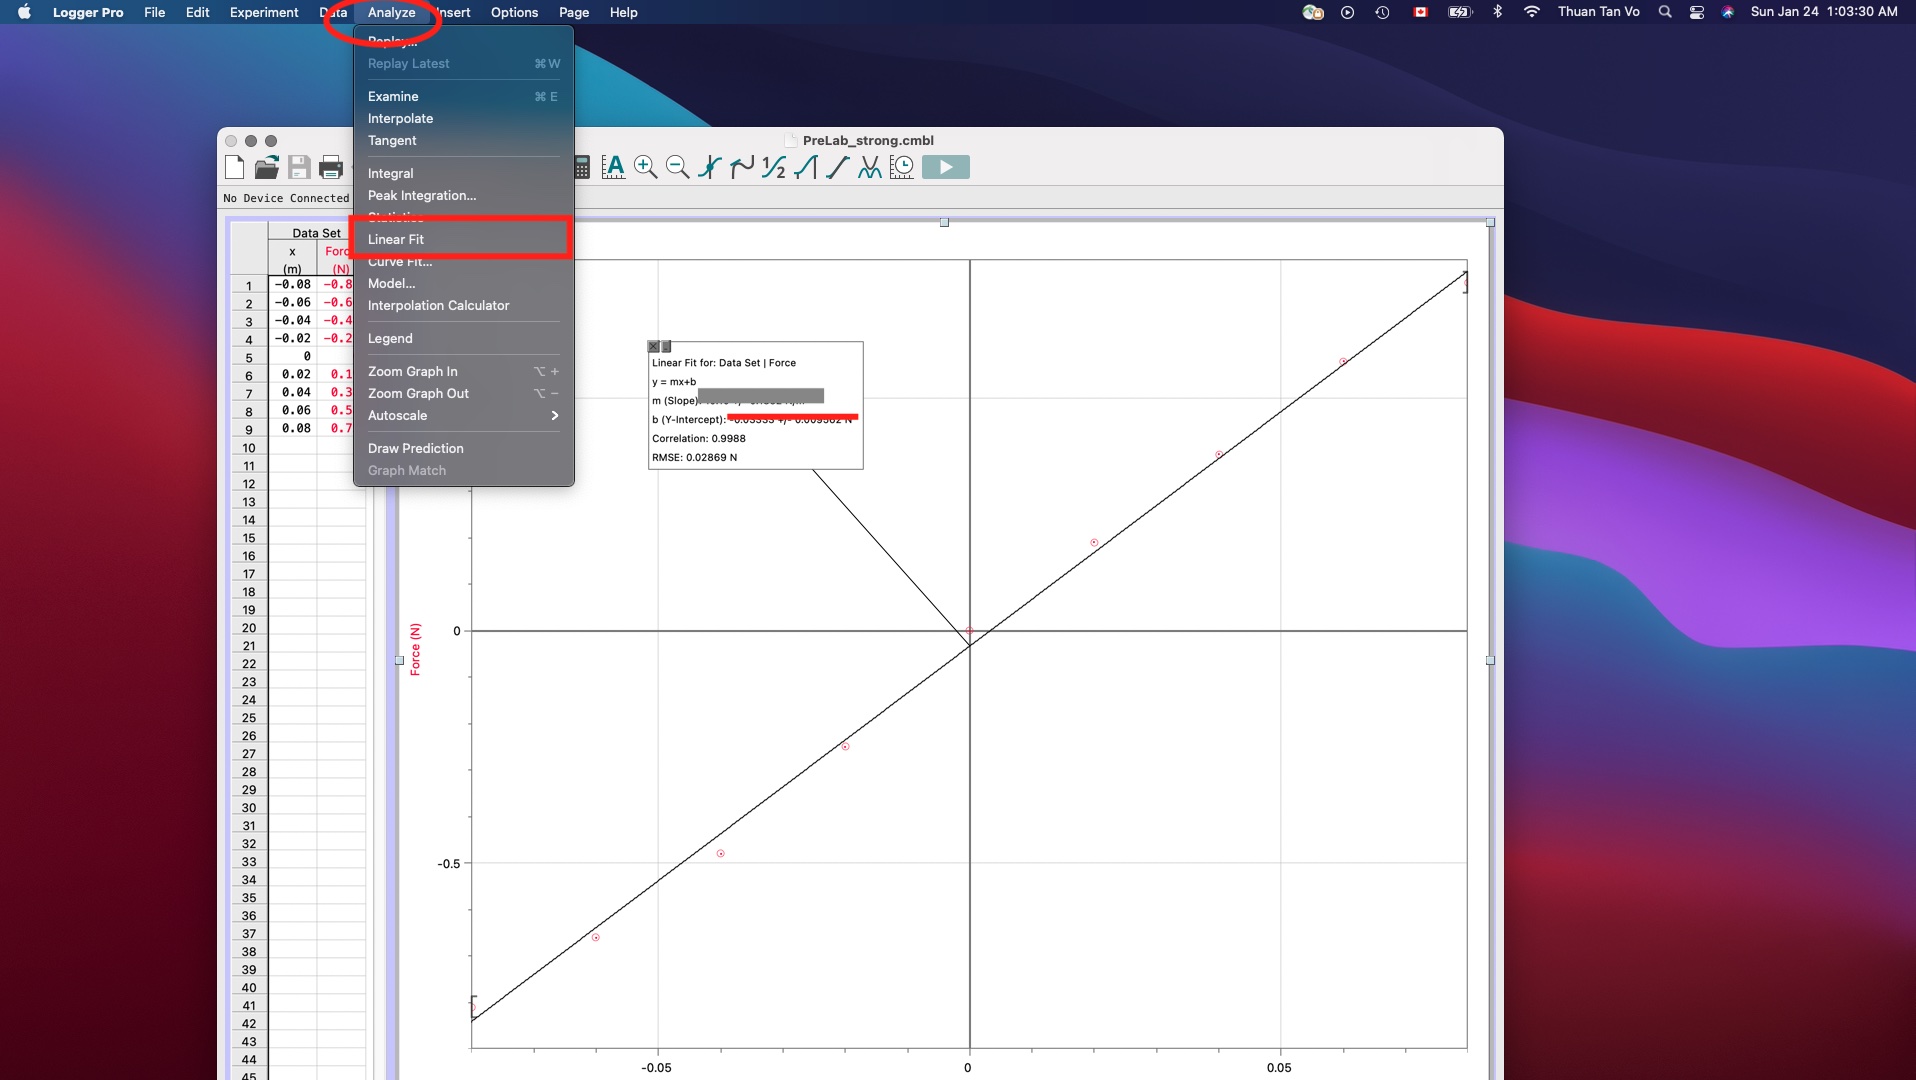Open the Edit menu
The height and width of the screenshot is (1080, 1916).
pos(198,12)
